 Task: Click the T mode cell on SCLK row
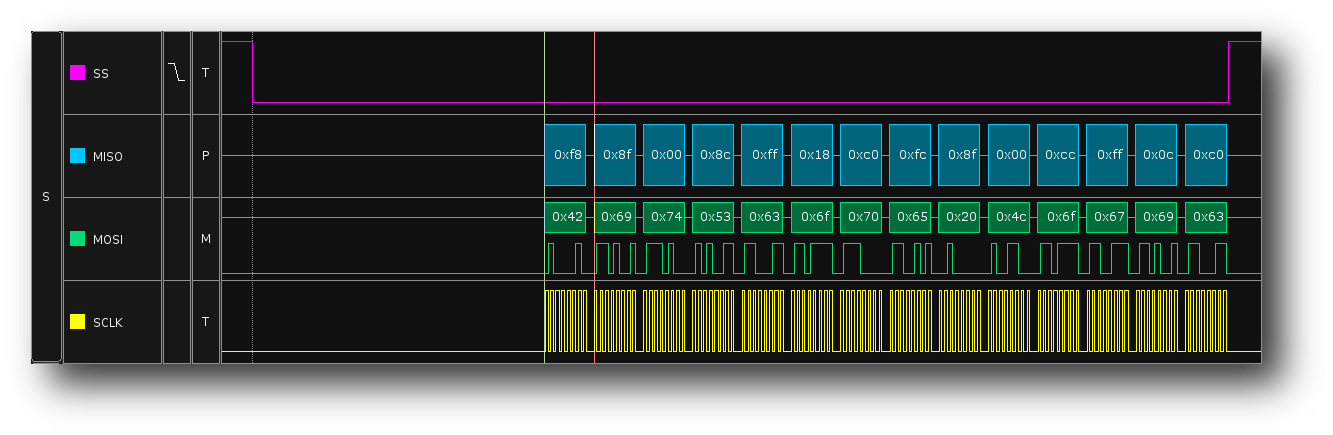(205, 322)
